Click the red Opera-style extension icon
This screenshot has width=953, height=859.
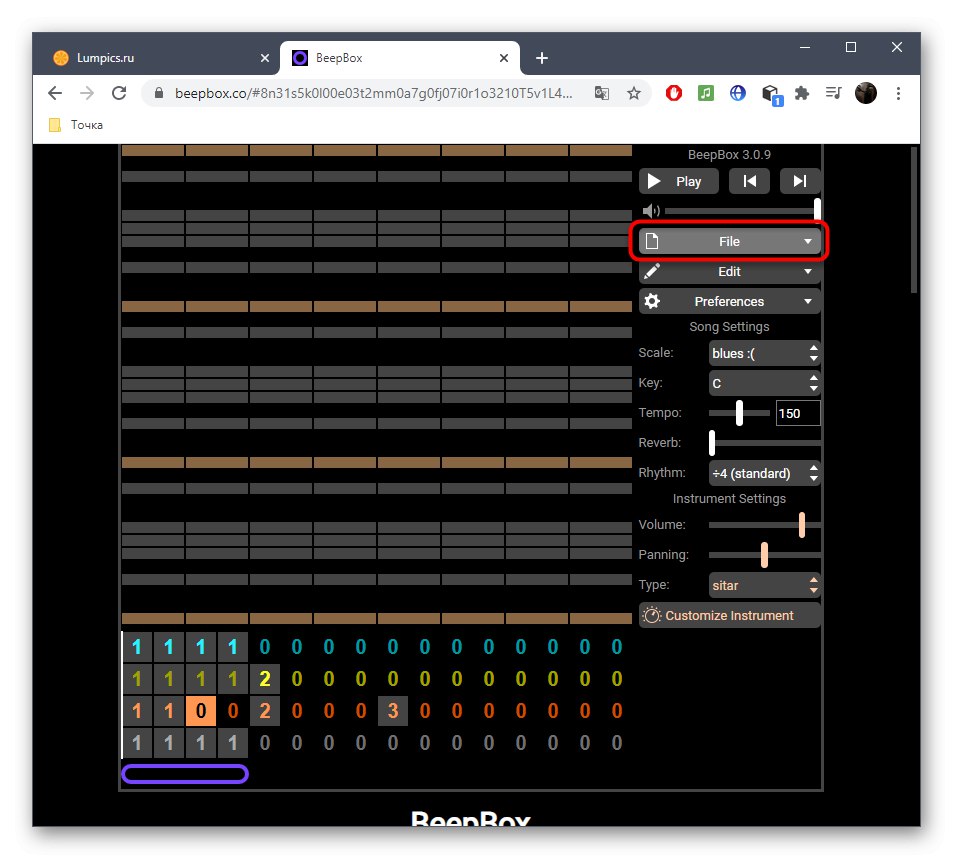(x=673, y=93)
